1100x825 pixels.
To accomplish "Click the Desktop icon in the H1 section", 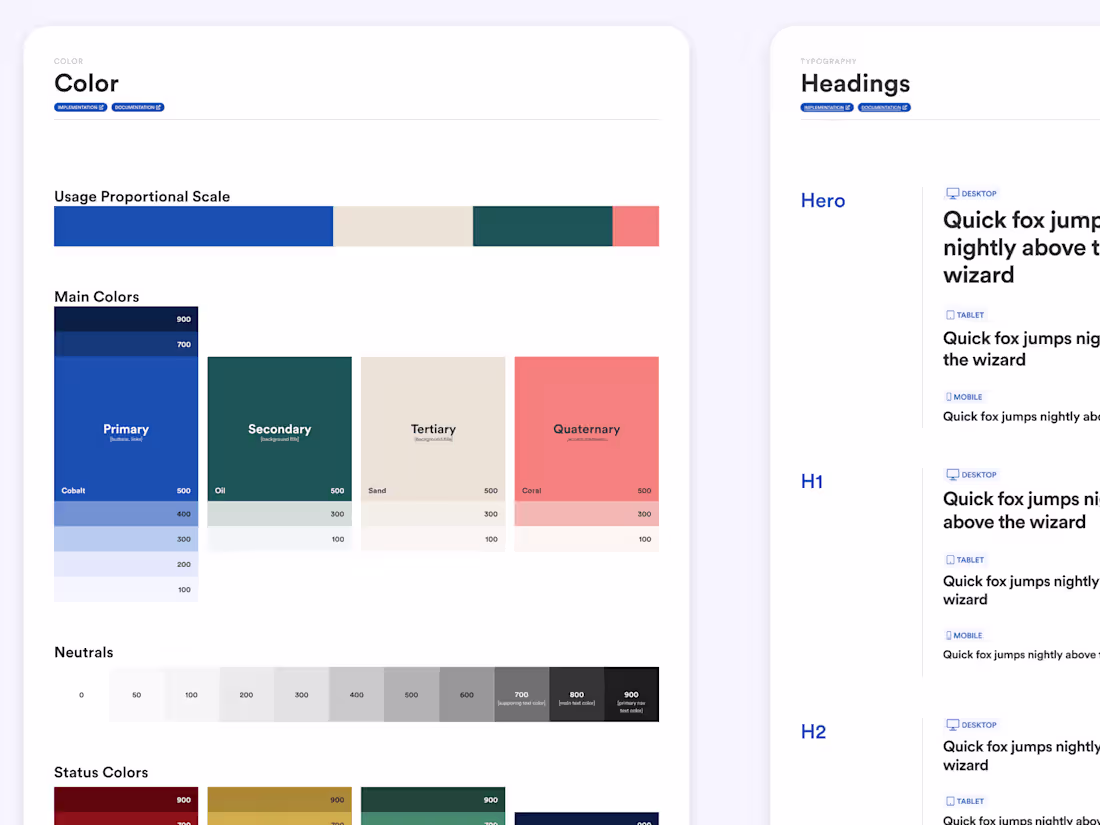I will click(x=952, y=474).
